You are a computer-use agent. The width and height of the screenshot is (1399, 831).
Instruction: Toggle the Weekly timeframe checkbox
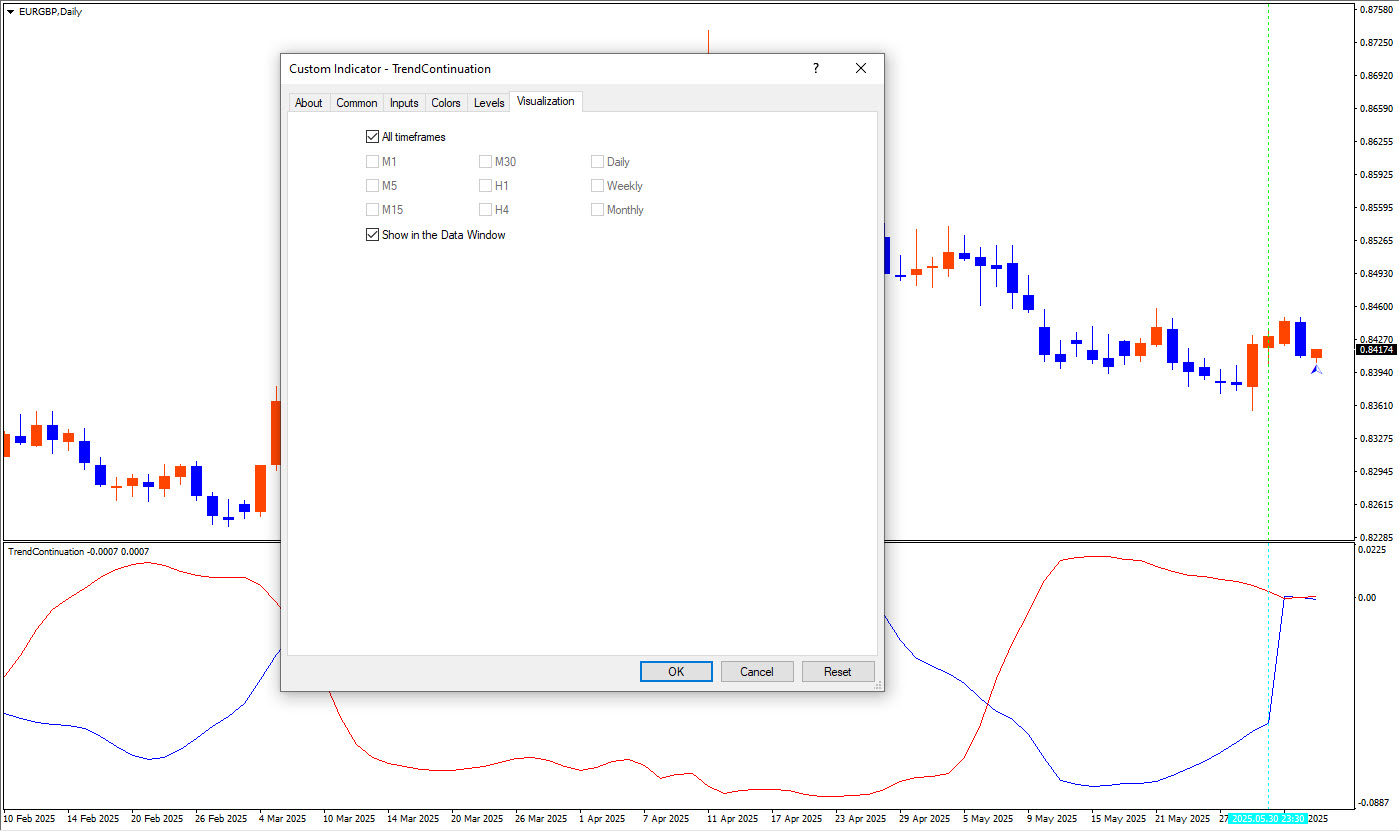(598, 185)
